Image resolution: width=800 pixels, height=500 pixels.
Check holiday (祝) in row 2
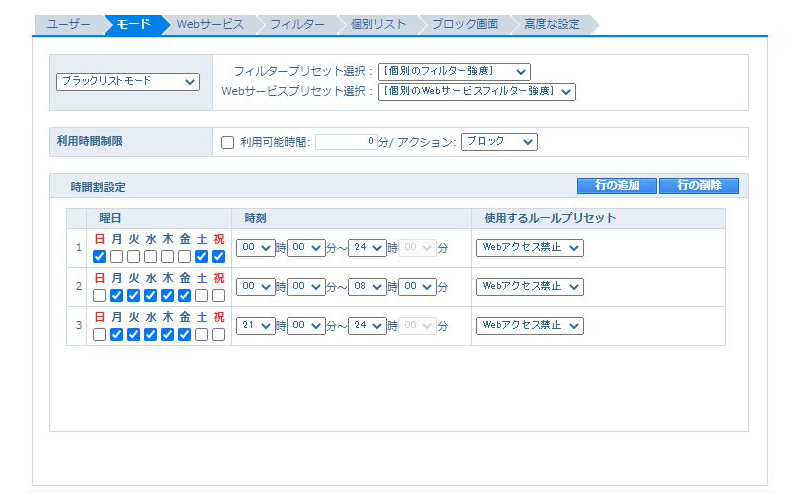point(218,295)
